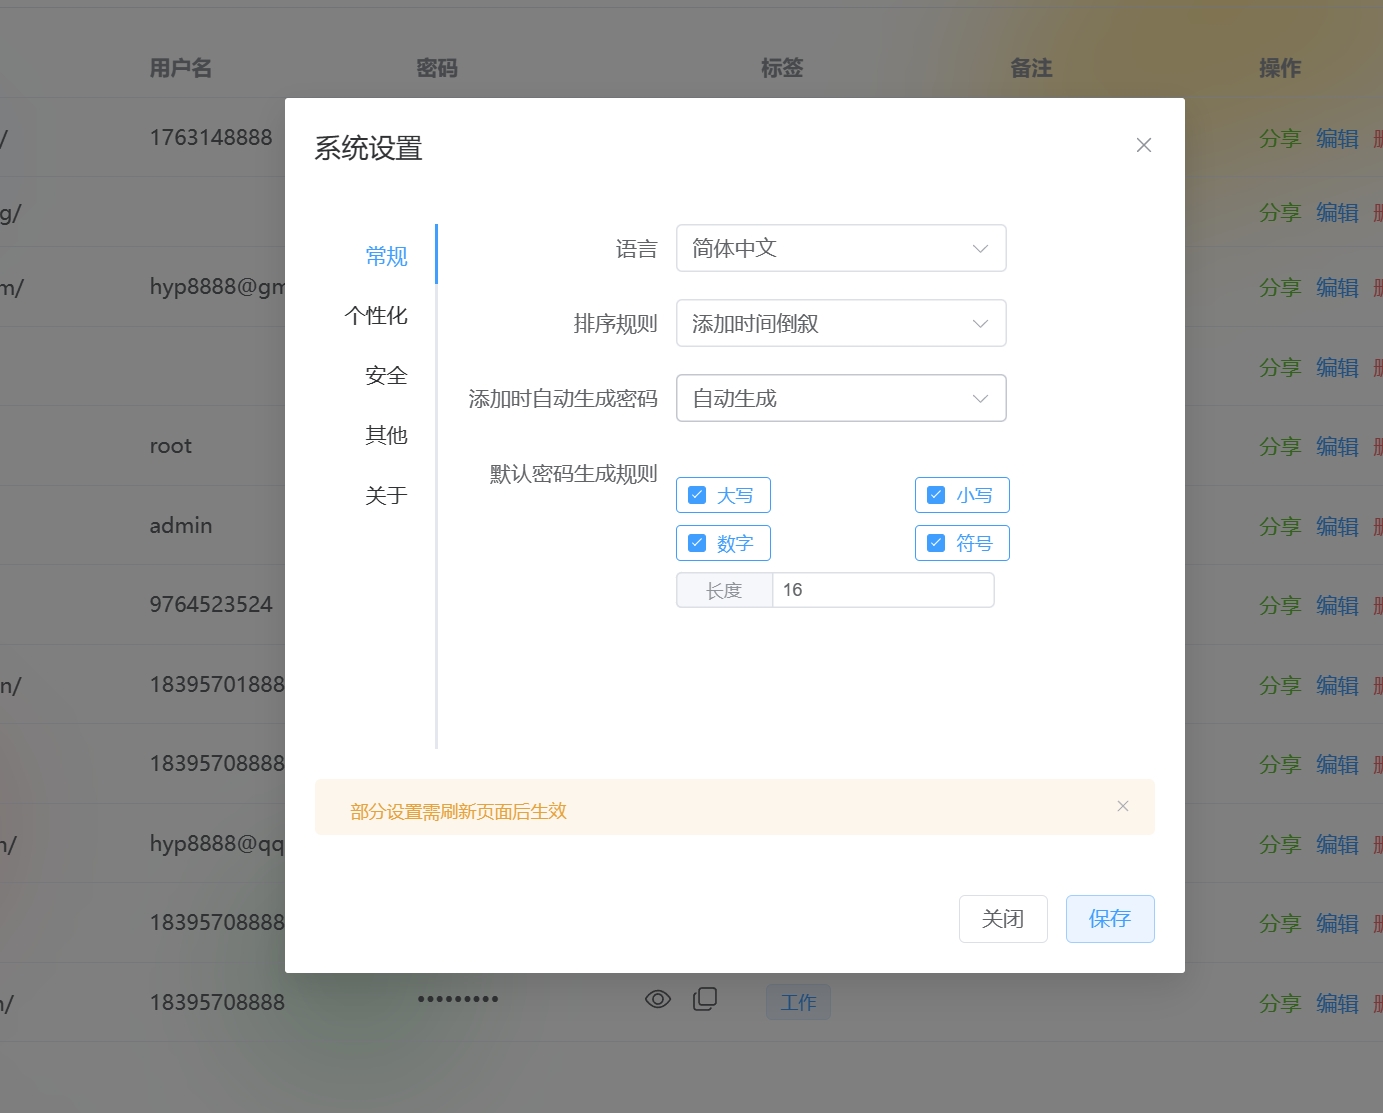Image resolution: width=1383 pixels, height=1113 pixels.
Task: Click 分享 in the 1763148888 row
Action: (x=1280, y=138)
